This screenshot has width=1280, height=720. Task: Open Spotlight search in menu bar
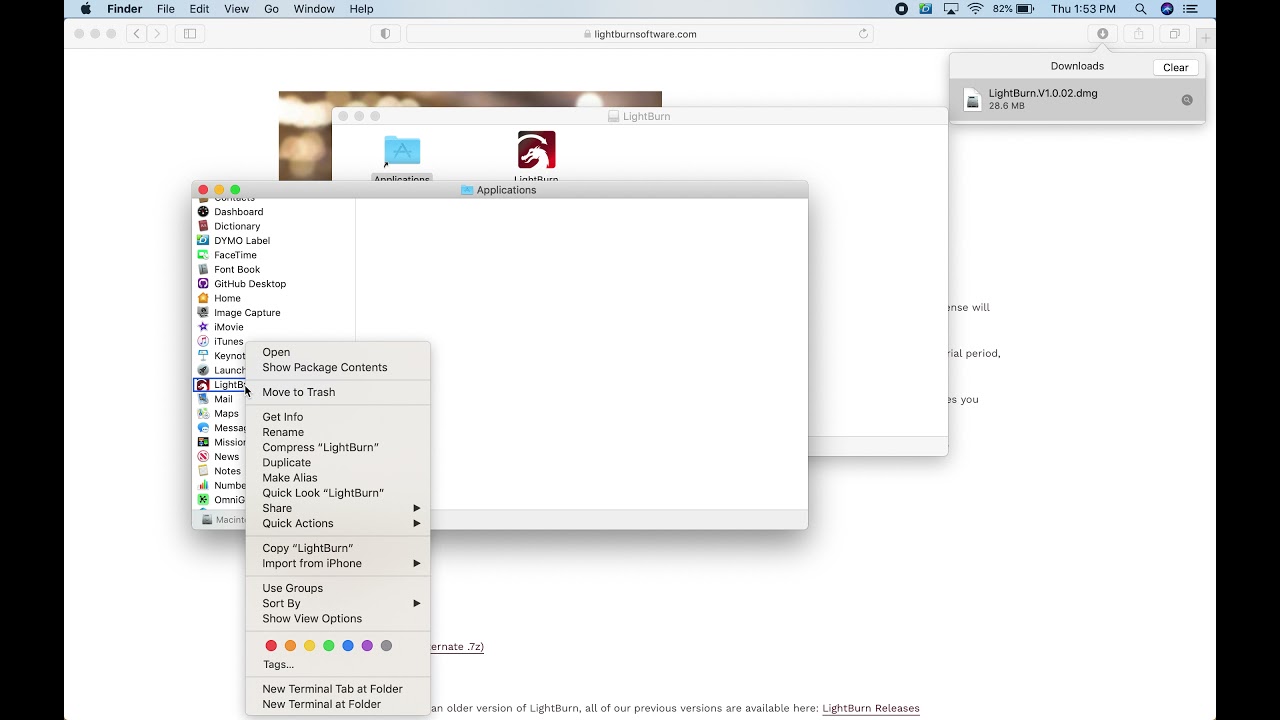point(1140,9)
